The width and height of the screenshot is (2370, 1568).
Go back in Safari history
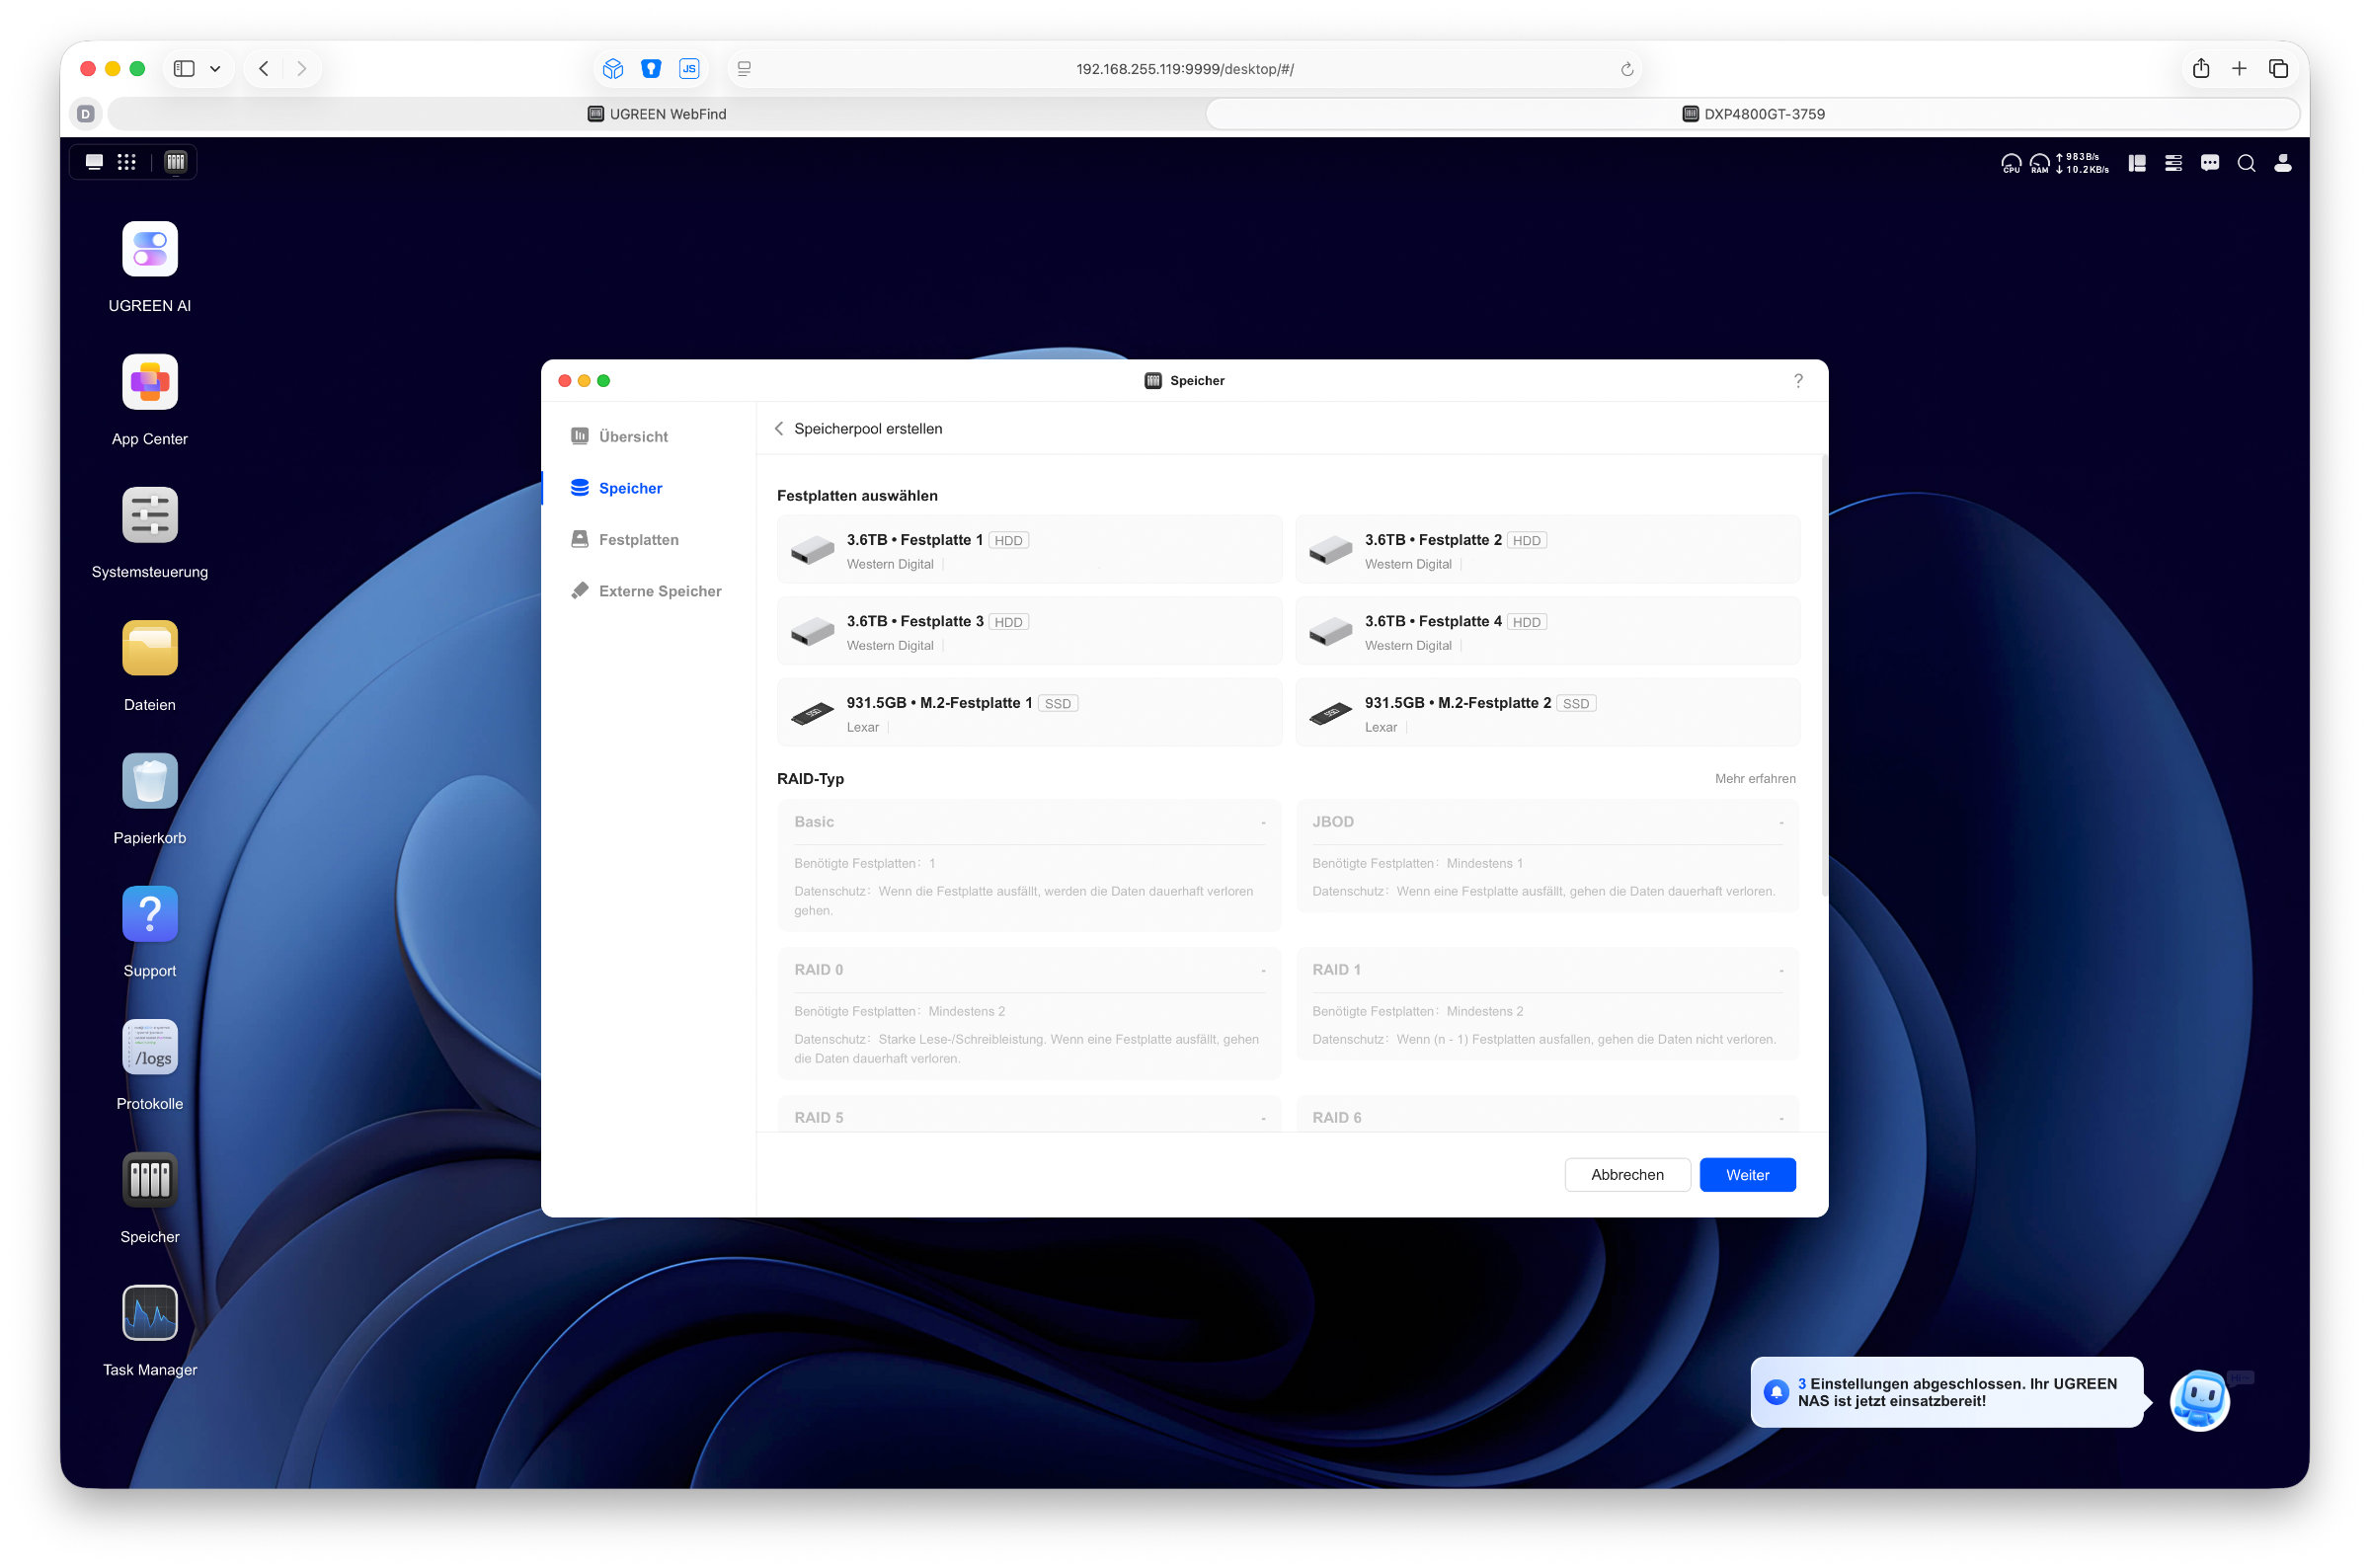pyautogui.click(x=264, y=69)
